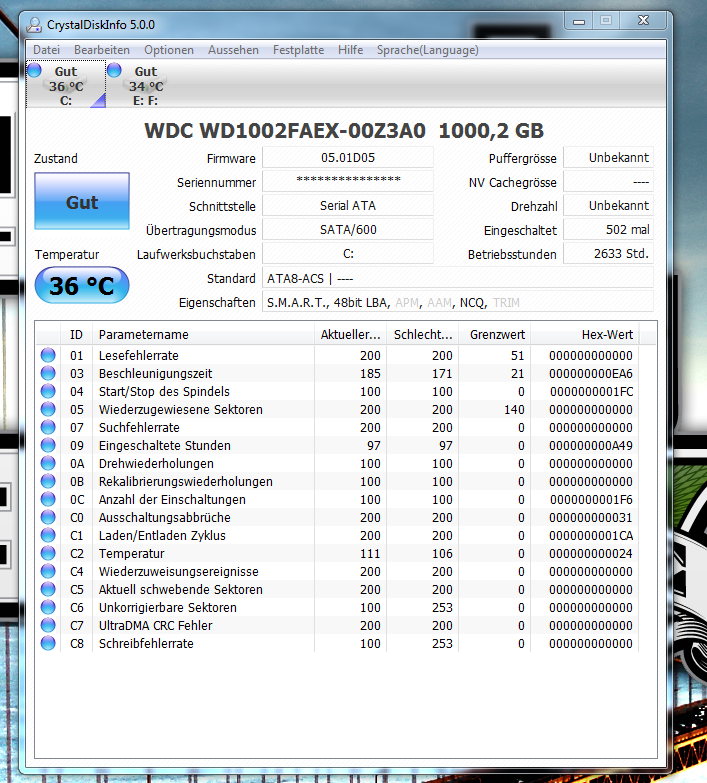Select hex value 0000000001CA
The height and width of the screenshot is (783, 707).
tap(591, 535)
